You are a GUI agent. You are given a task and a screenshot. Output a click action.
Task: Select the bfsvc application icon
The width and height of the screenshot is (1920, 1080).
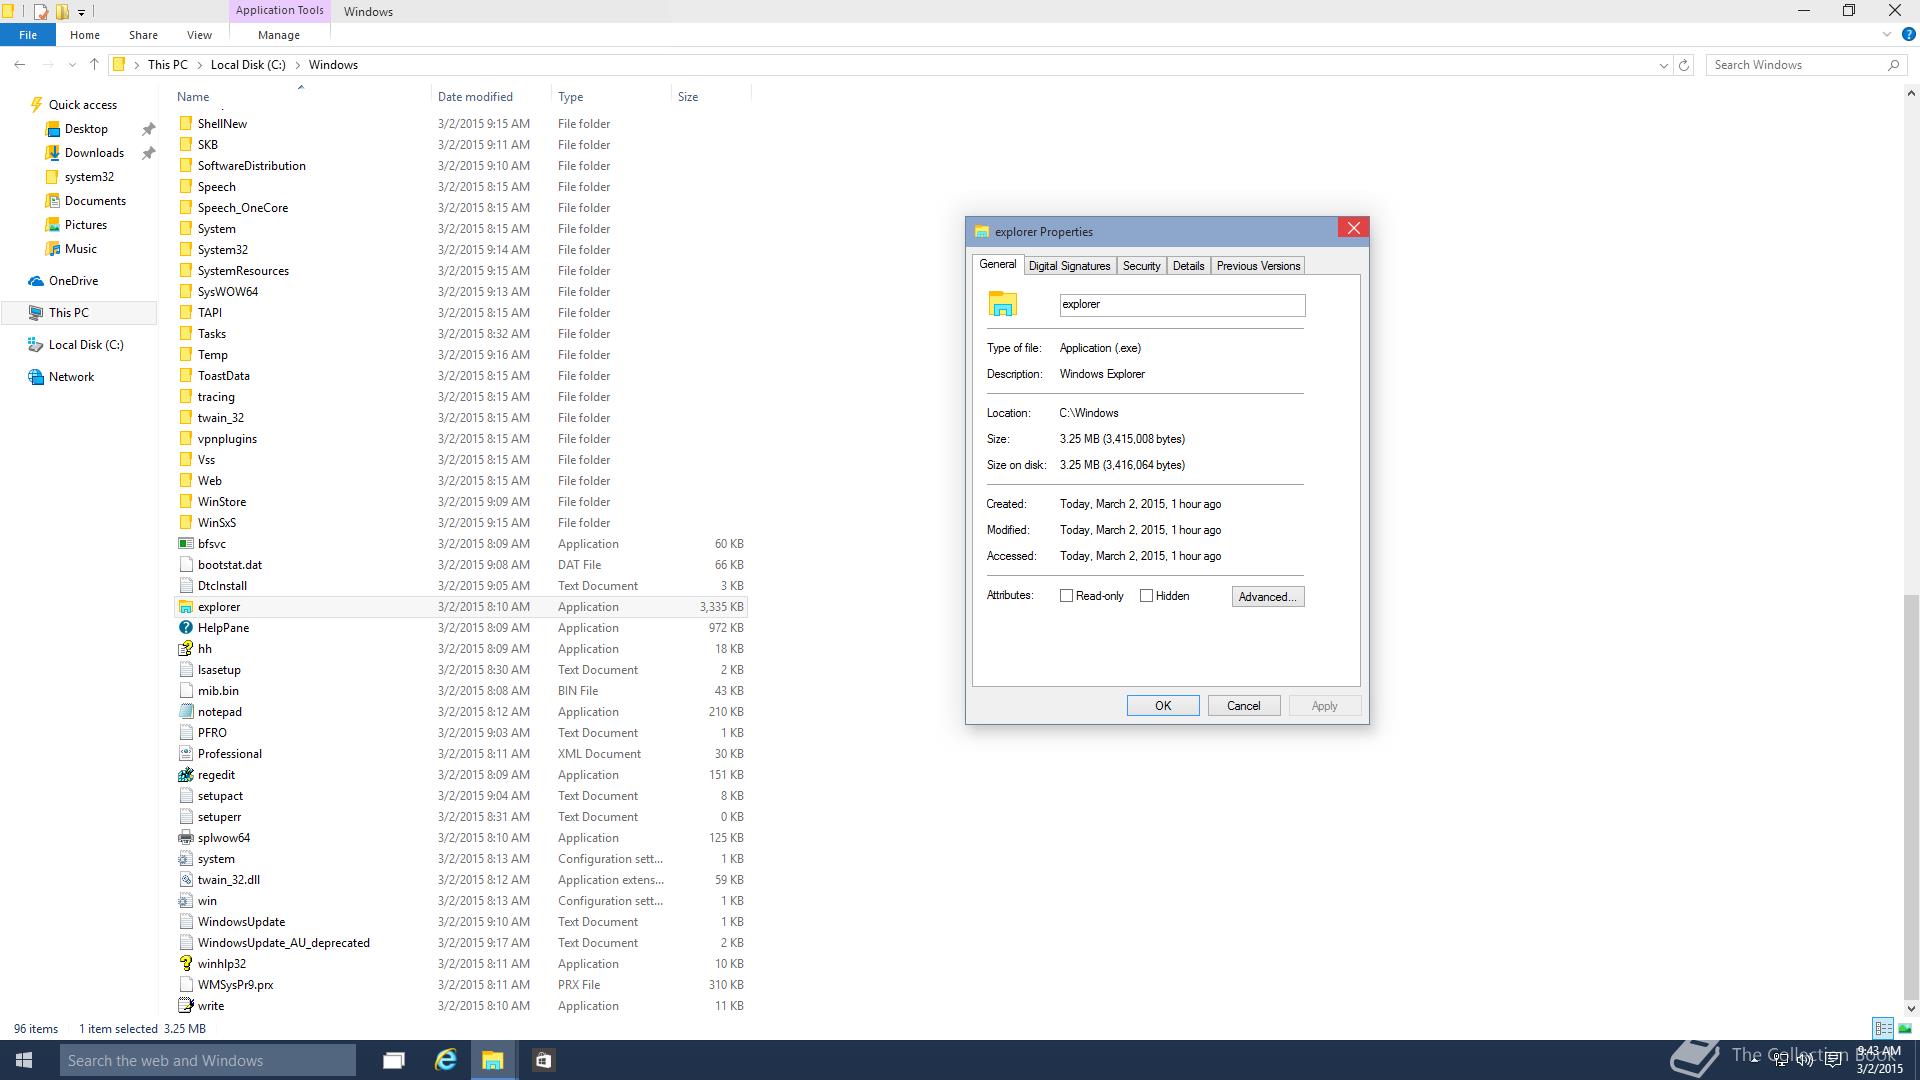click(186, 544)
